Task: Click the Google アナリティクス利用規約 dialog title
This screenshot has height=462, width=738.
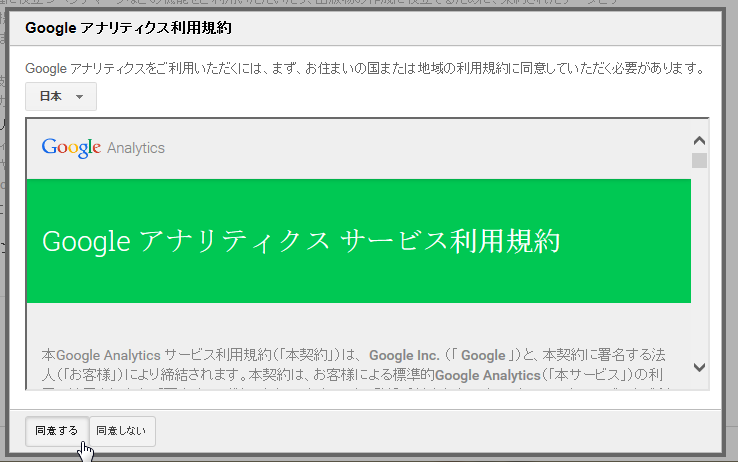Action: (128, 28)
